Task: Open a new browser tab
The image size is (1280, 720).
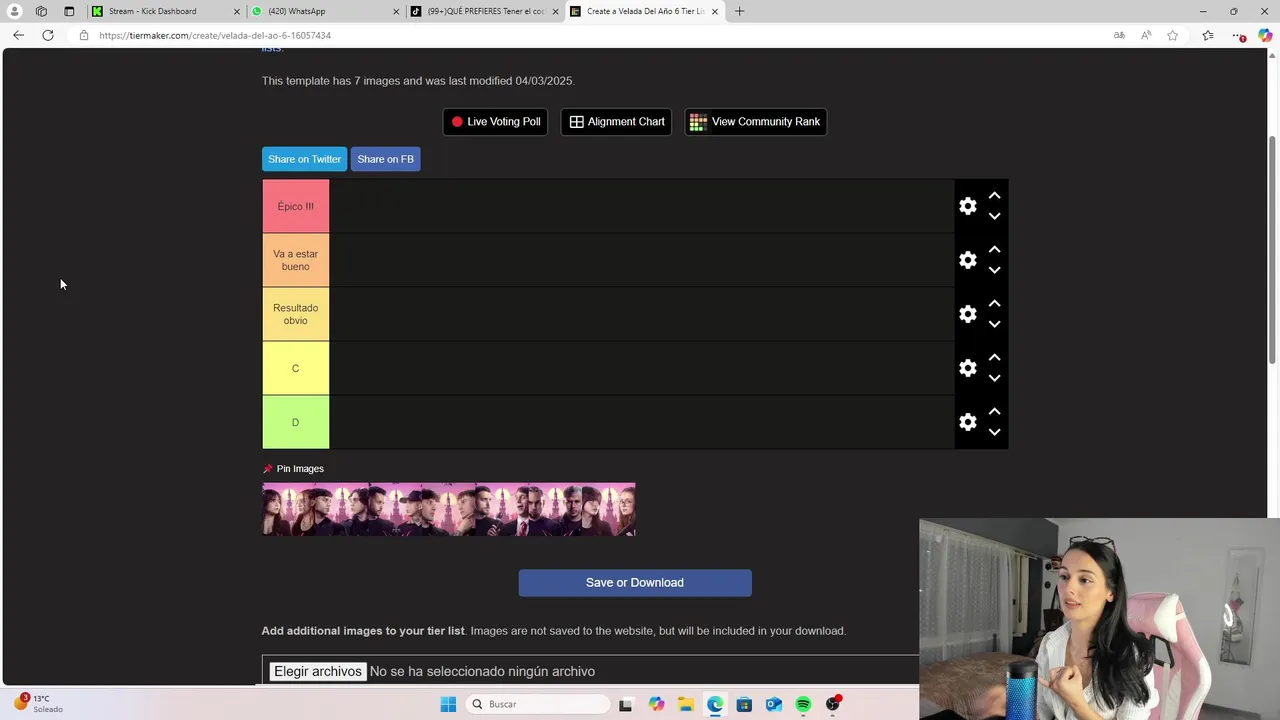Action: tap(739, 11)
